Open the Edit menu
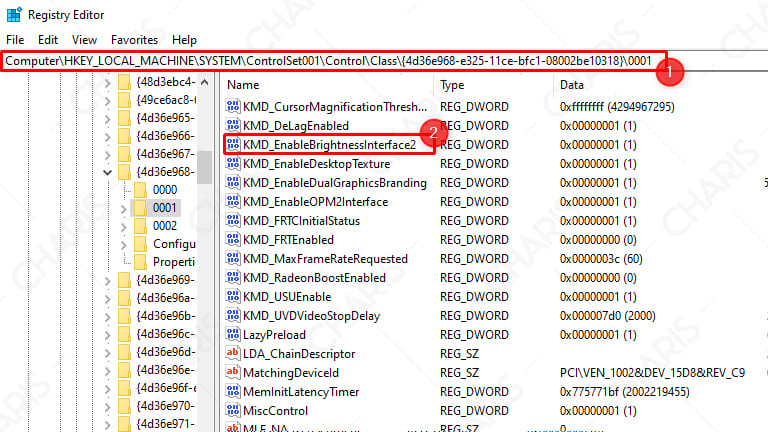Screen dimensions: 768x432 click(48, 39)
